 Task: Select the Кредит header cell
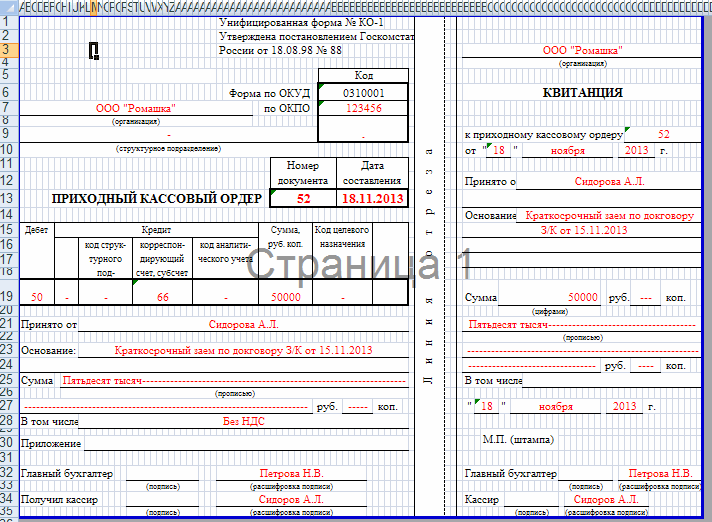[156, 230]
